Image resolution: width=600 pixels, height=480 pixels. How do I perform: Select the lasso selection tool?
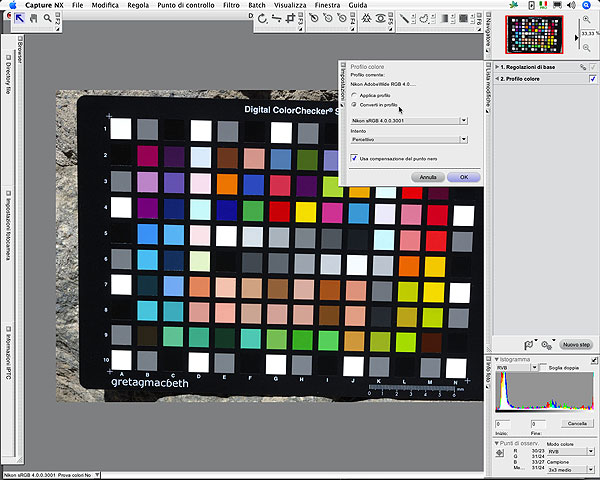click(423, 18)
